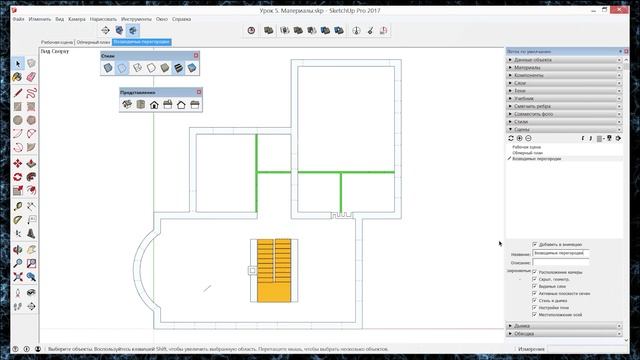Click the Outer Shell solid tool
Image resolution: width=640 pixels, height=360 pixels.
[x=268, y=30]
